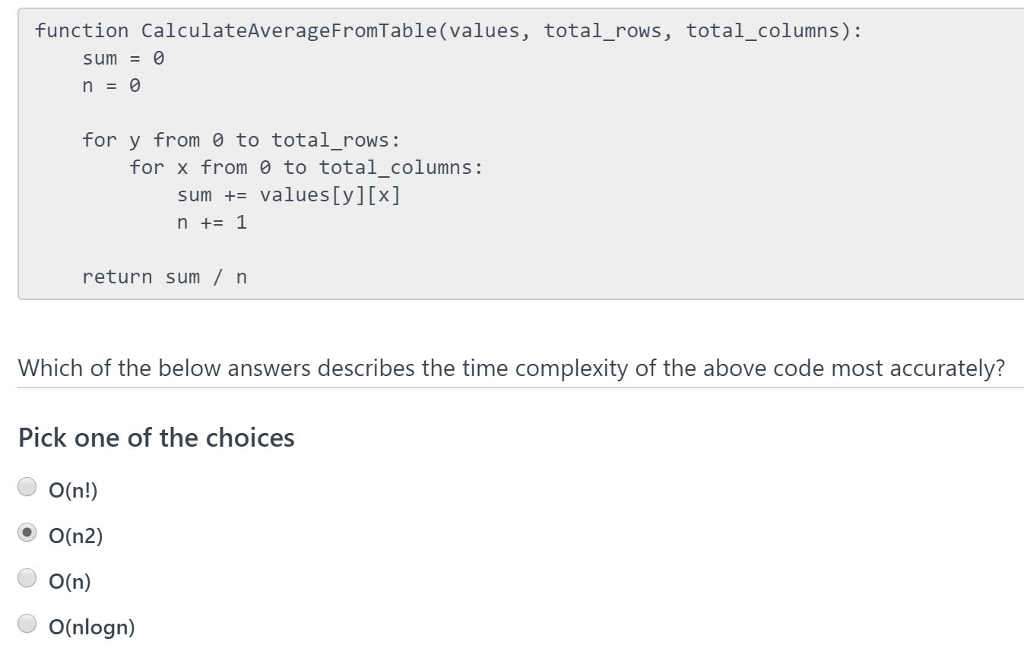
Task: Click the last radio button in the list
Action: (25, 622)
